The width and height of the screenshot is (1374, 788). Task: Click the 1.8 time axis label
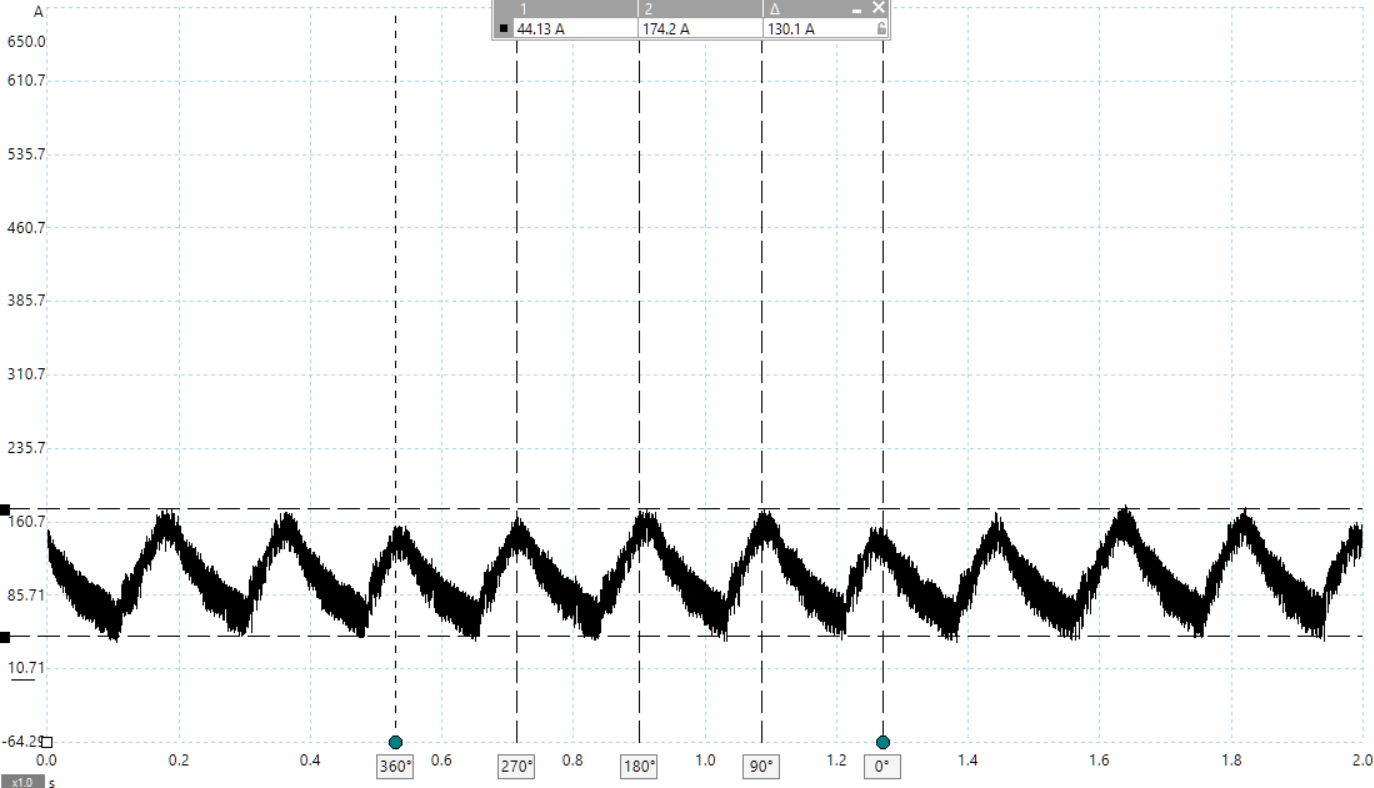1232,760
